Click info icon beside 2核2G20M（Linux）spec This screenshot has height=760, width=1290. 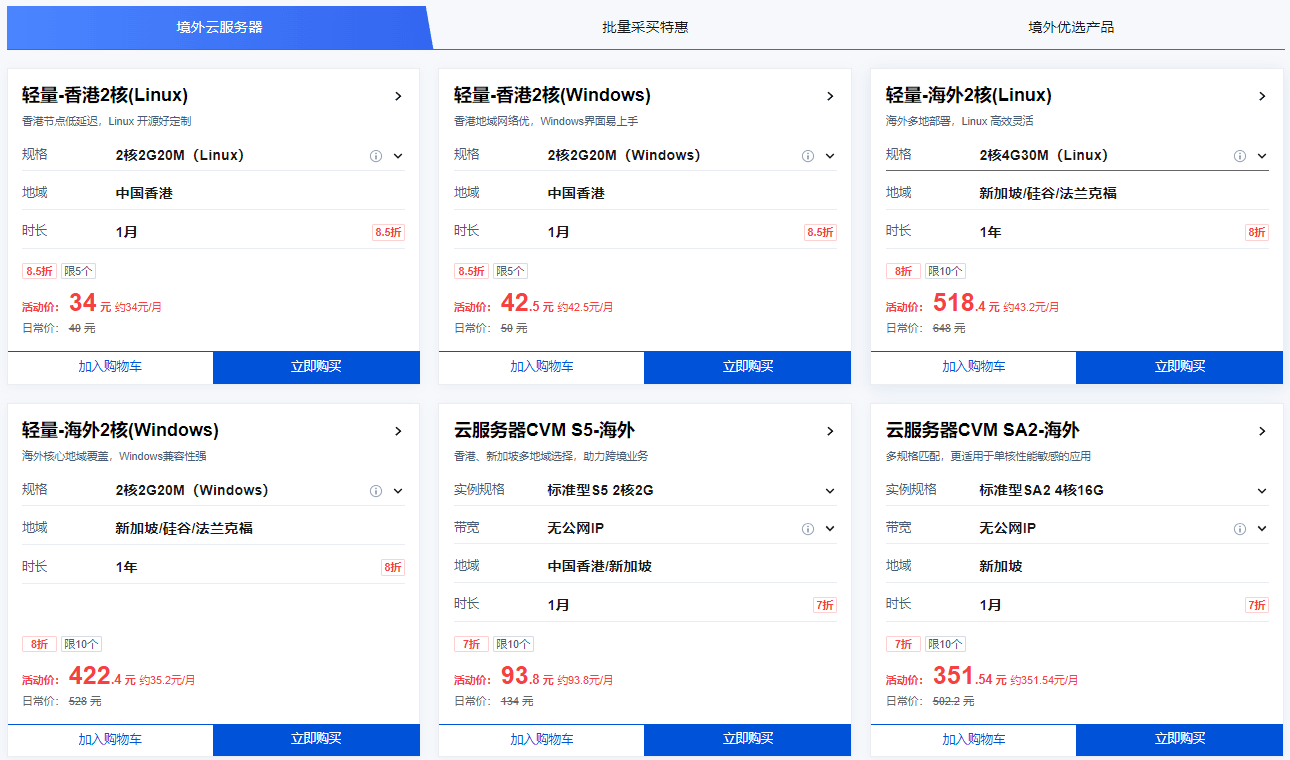pyautogui.click(x=376, y=156)
